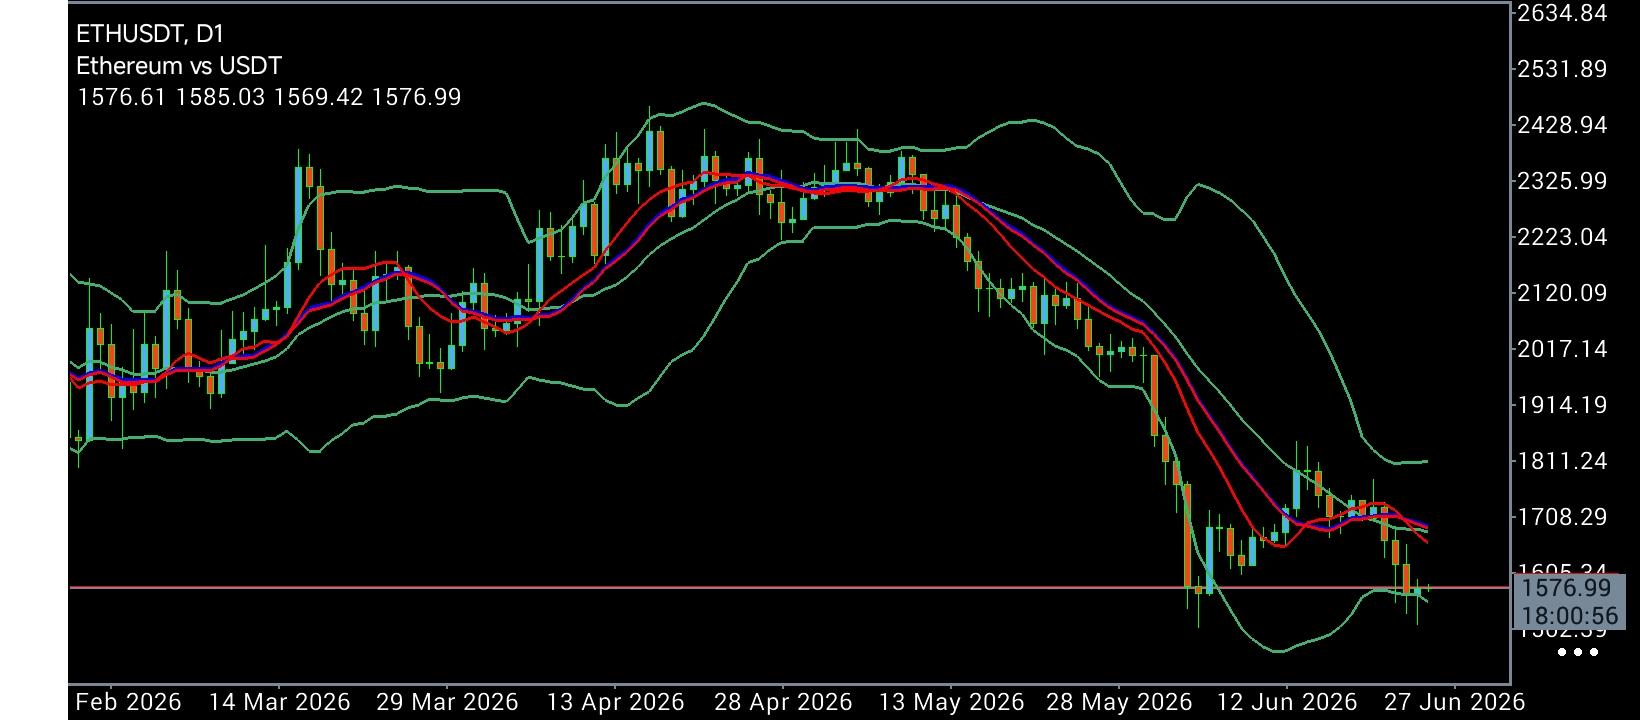Image resolution: width=1640 pixels, height=720 pixels.
Task: Select the 1708.29 price axis label
Action: point(1562,517)
